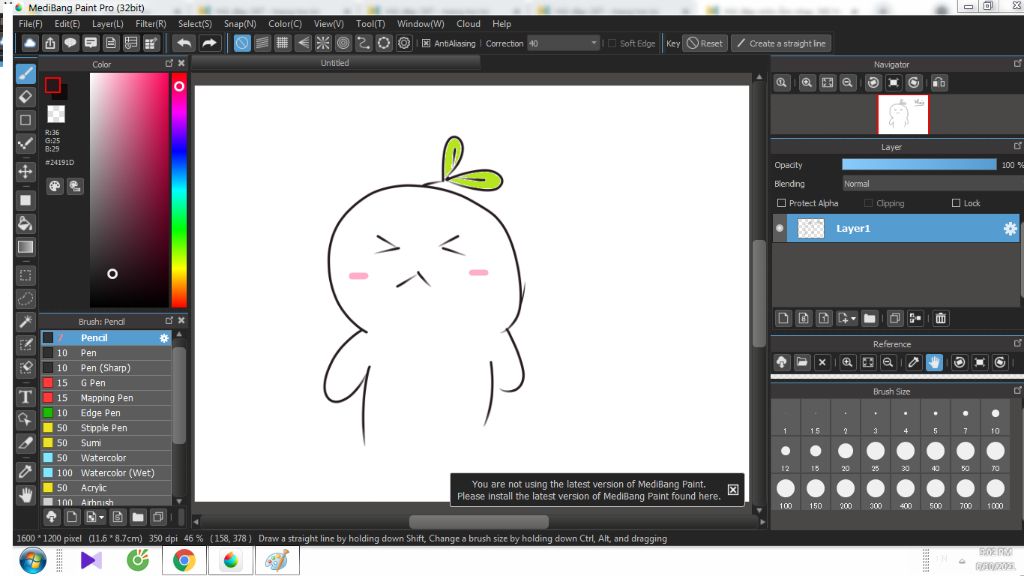This screenshot has height=576, width=1024.
Task: Select the Hand pan tool in left toolbar
Action: 26,494
